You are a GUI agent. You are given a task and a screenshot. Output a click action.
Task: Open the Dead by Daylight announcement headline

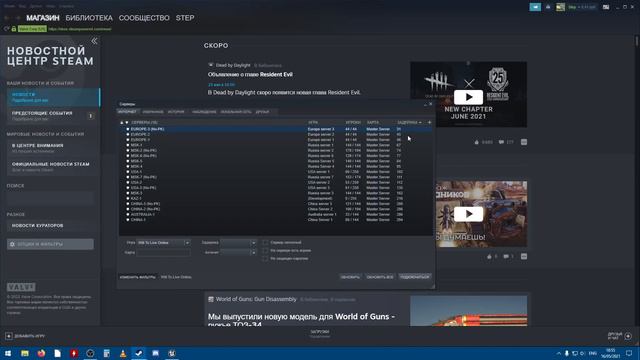pos(250,75)
